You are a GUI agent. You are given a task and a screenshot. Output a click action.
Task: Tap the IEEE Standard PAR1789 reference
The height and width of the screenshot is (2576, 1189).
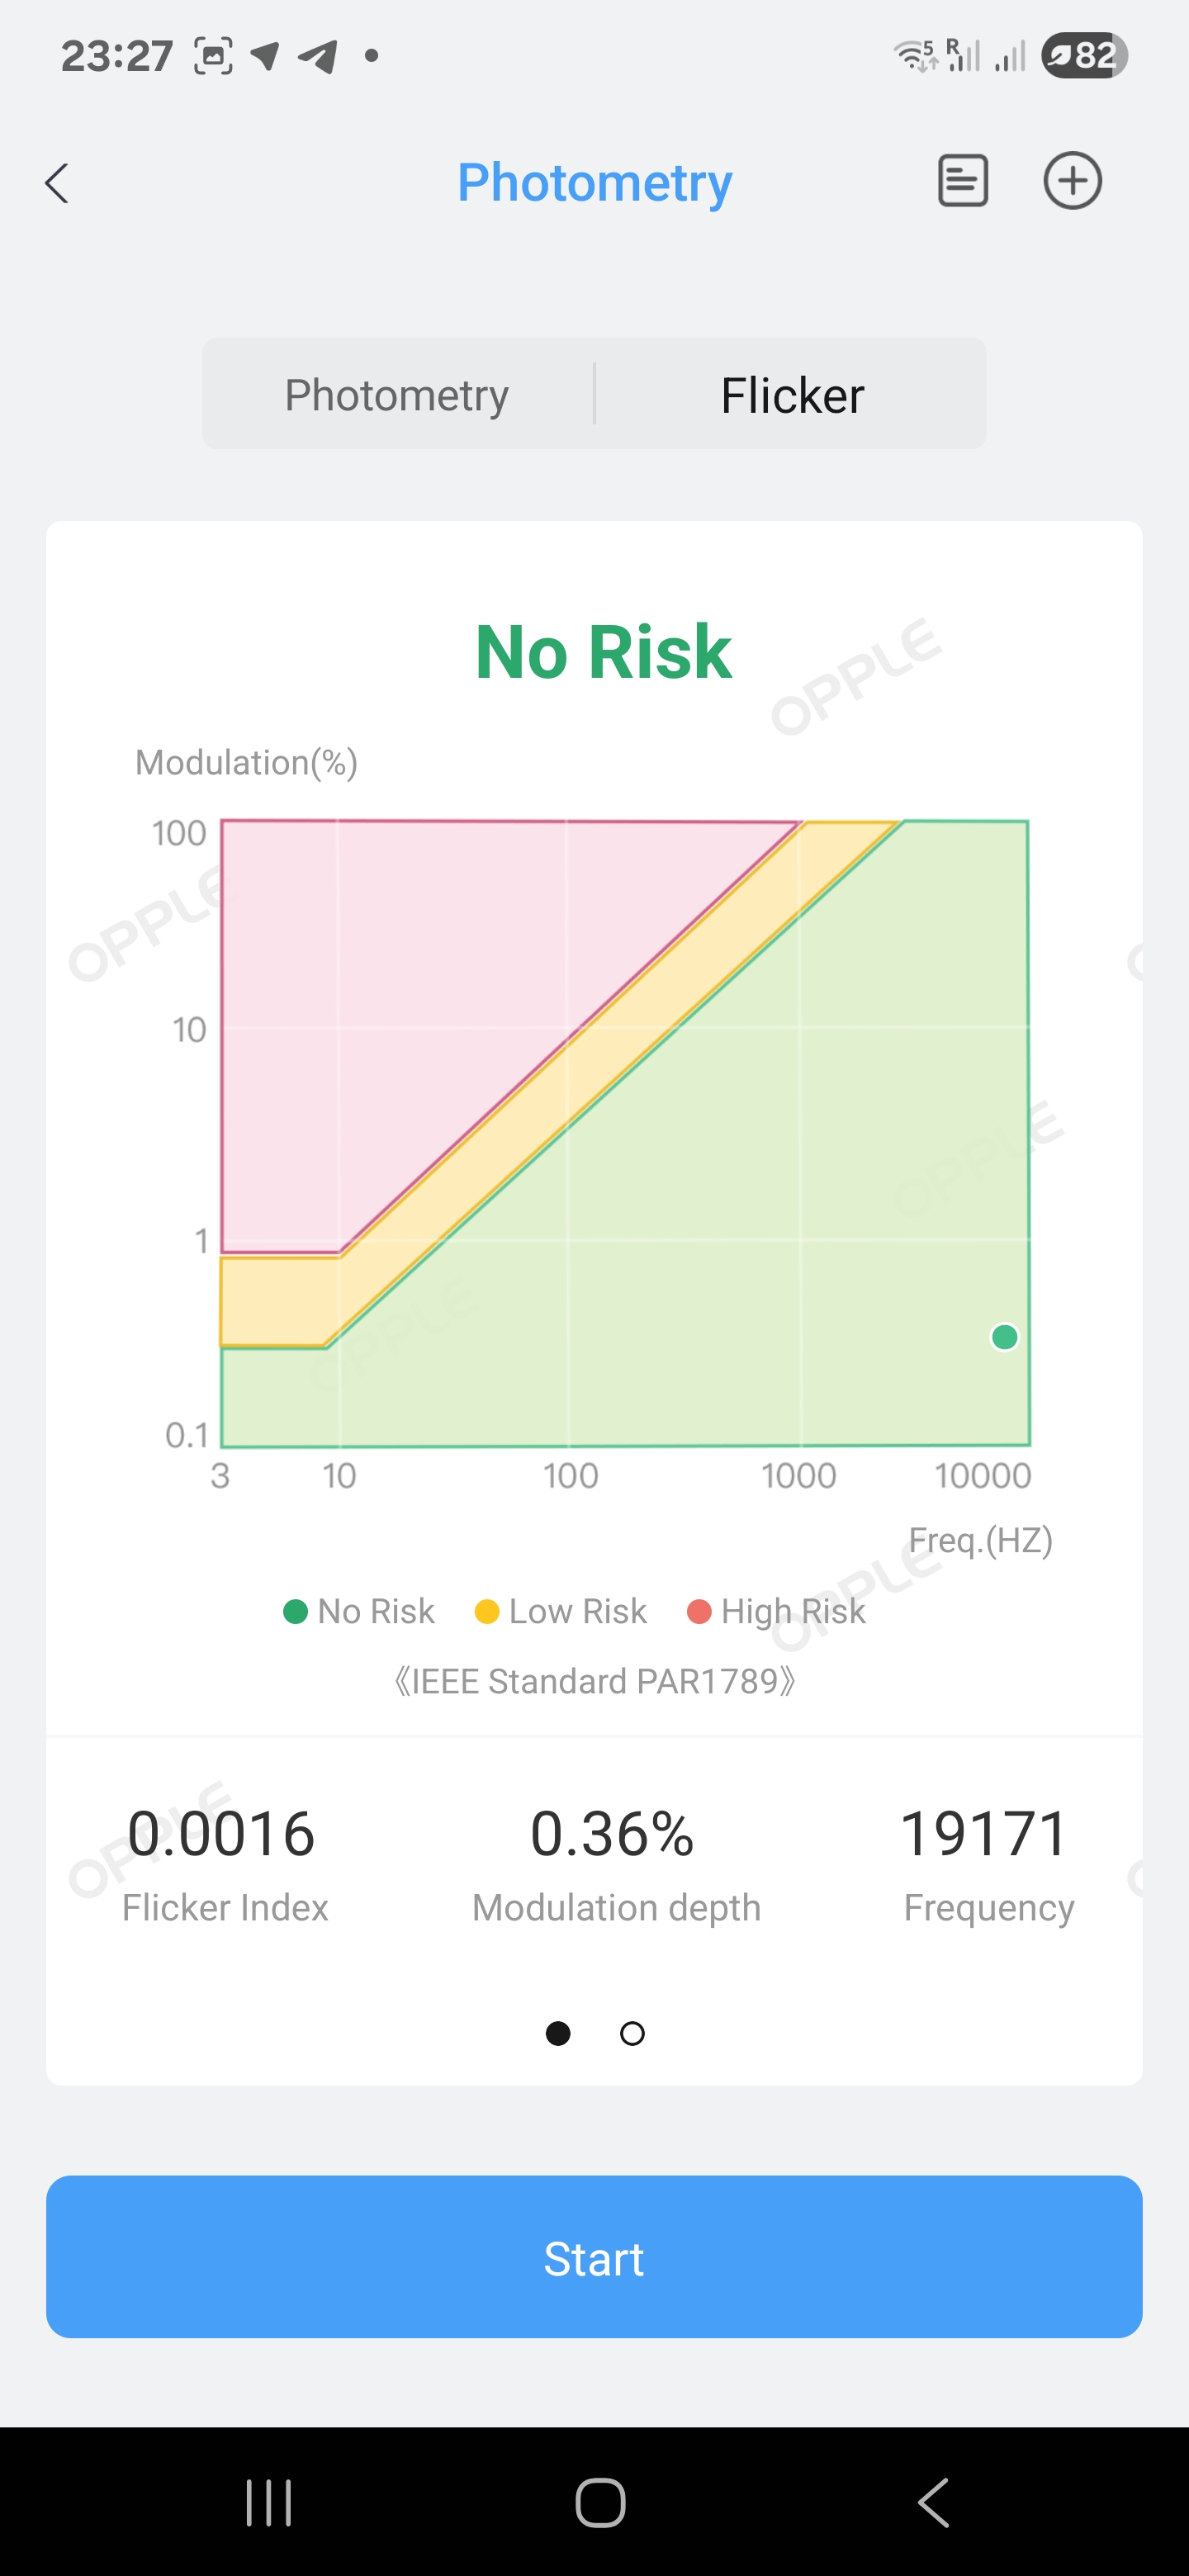(x=595, y=1681)
